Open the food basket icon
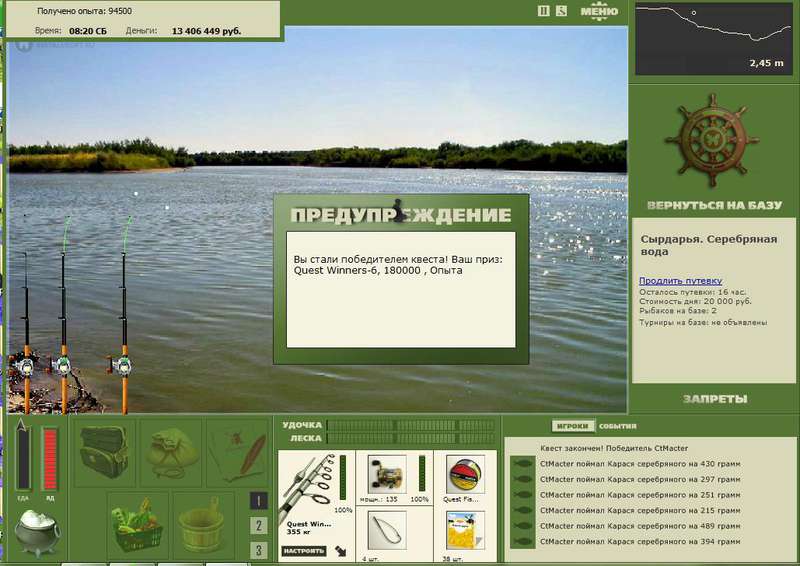 [137, 525]
